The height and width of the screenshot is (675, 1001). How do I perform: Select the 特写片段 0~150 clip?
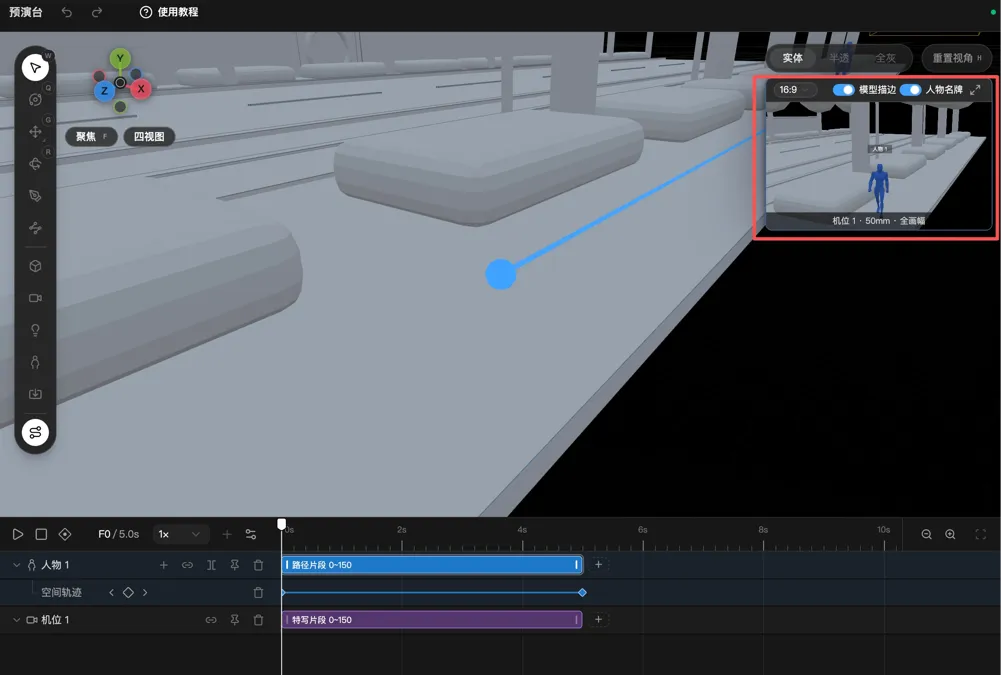coord(432,619)
